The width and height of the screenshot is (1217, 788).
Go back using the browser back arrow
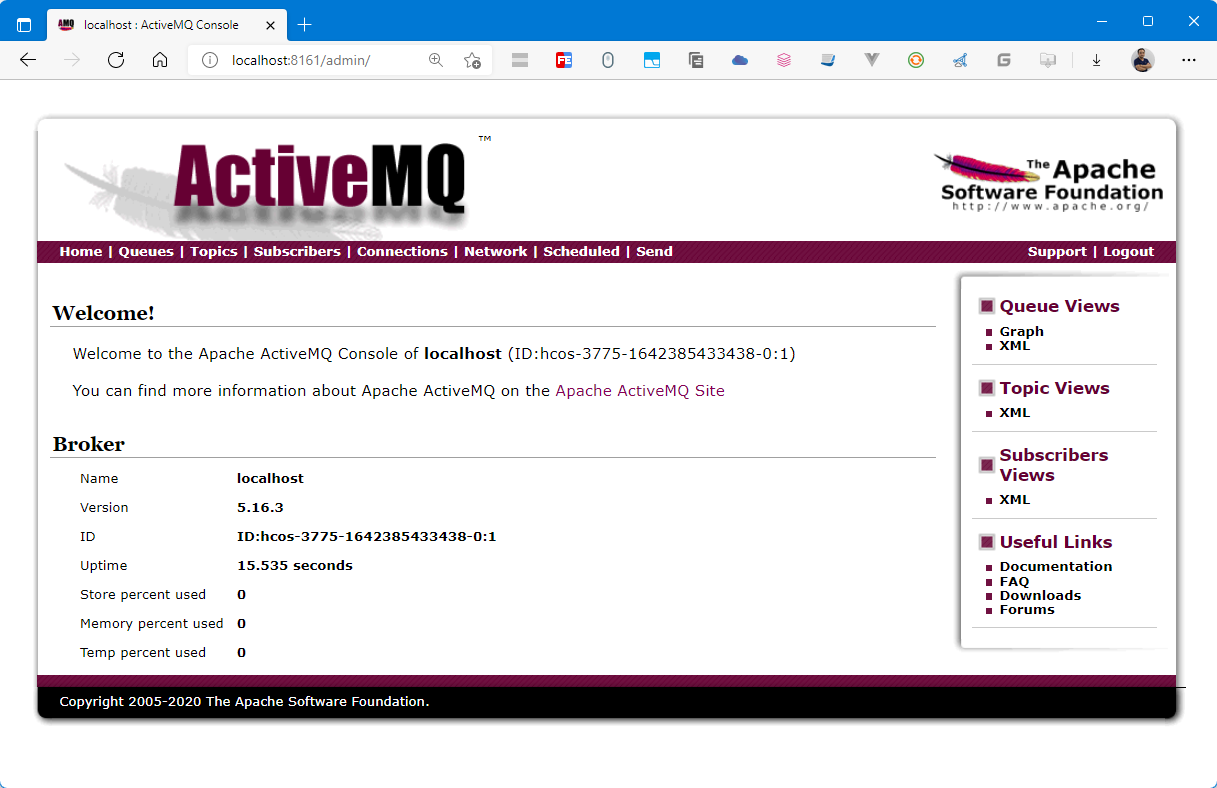28,60
